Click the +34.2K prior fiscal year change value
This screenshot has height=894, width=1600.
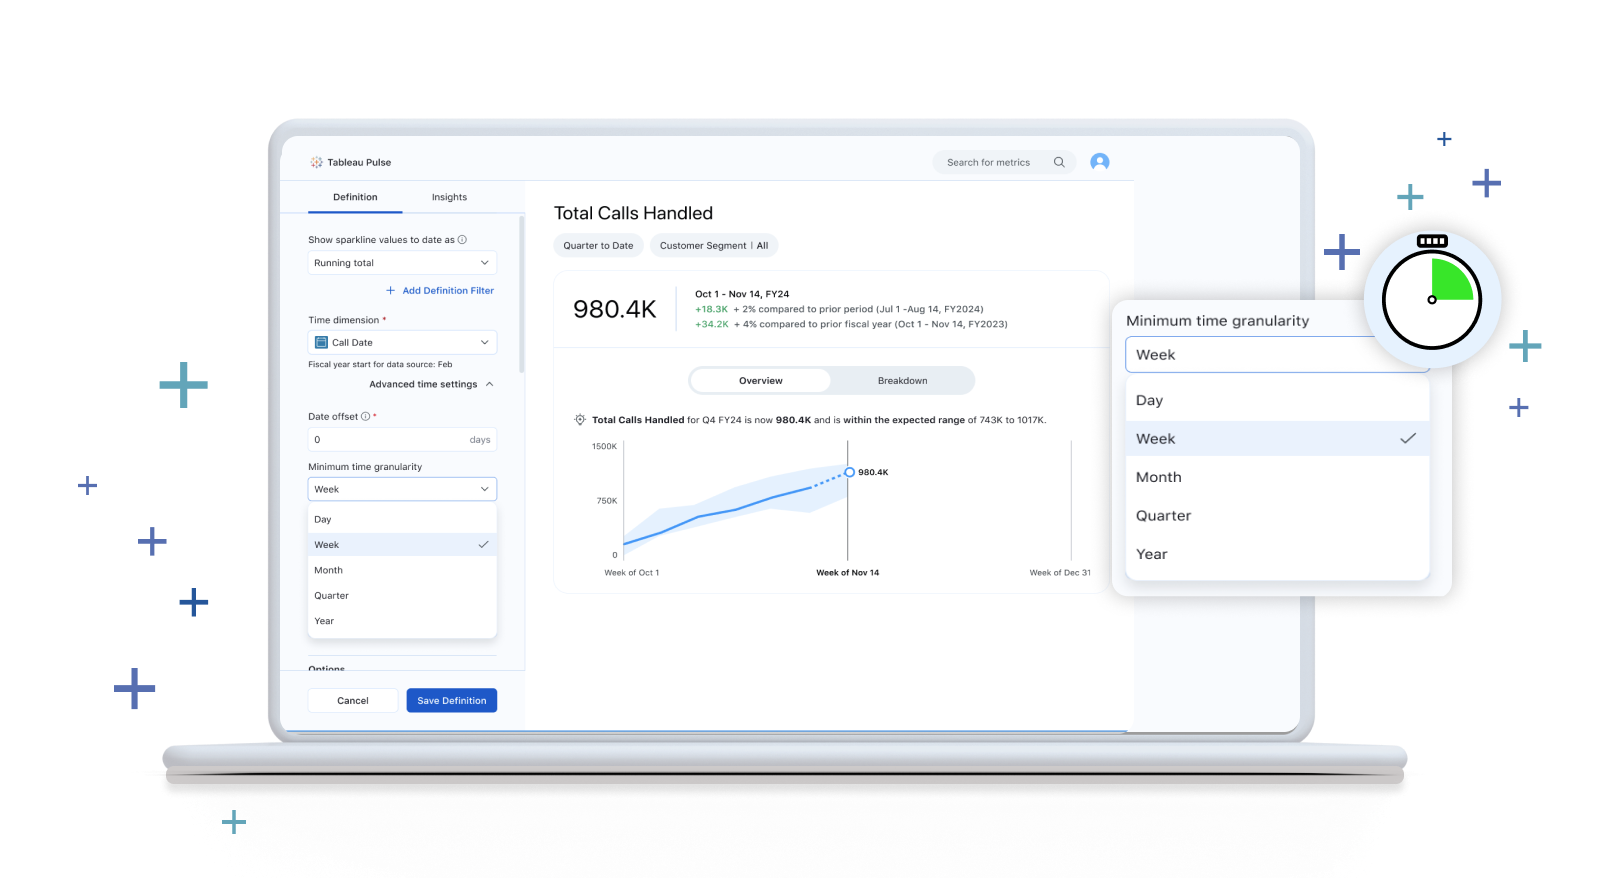coord(712,324)
